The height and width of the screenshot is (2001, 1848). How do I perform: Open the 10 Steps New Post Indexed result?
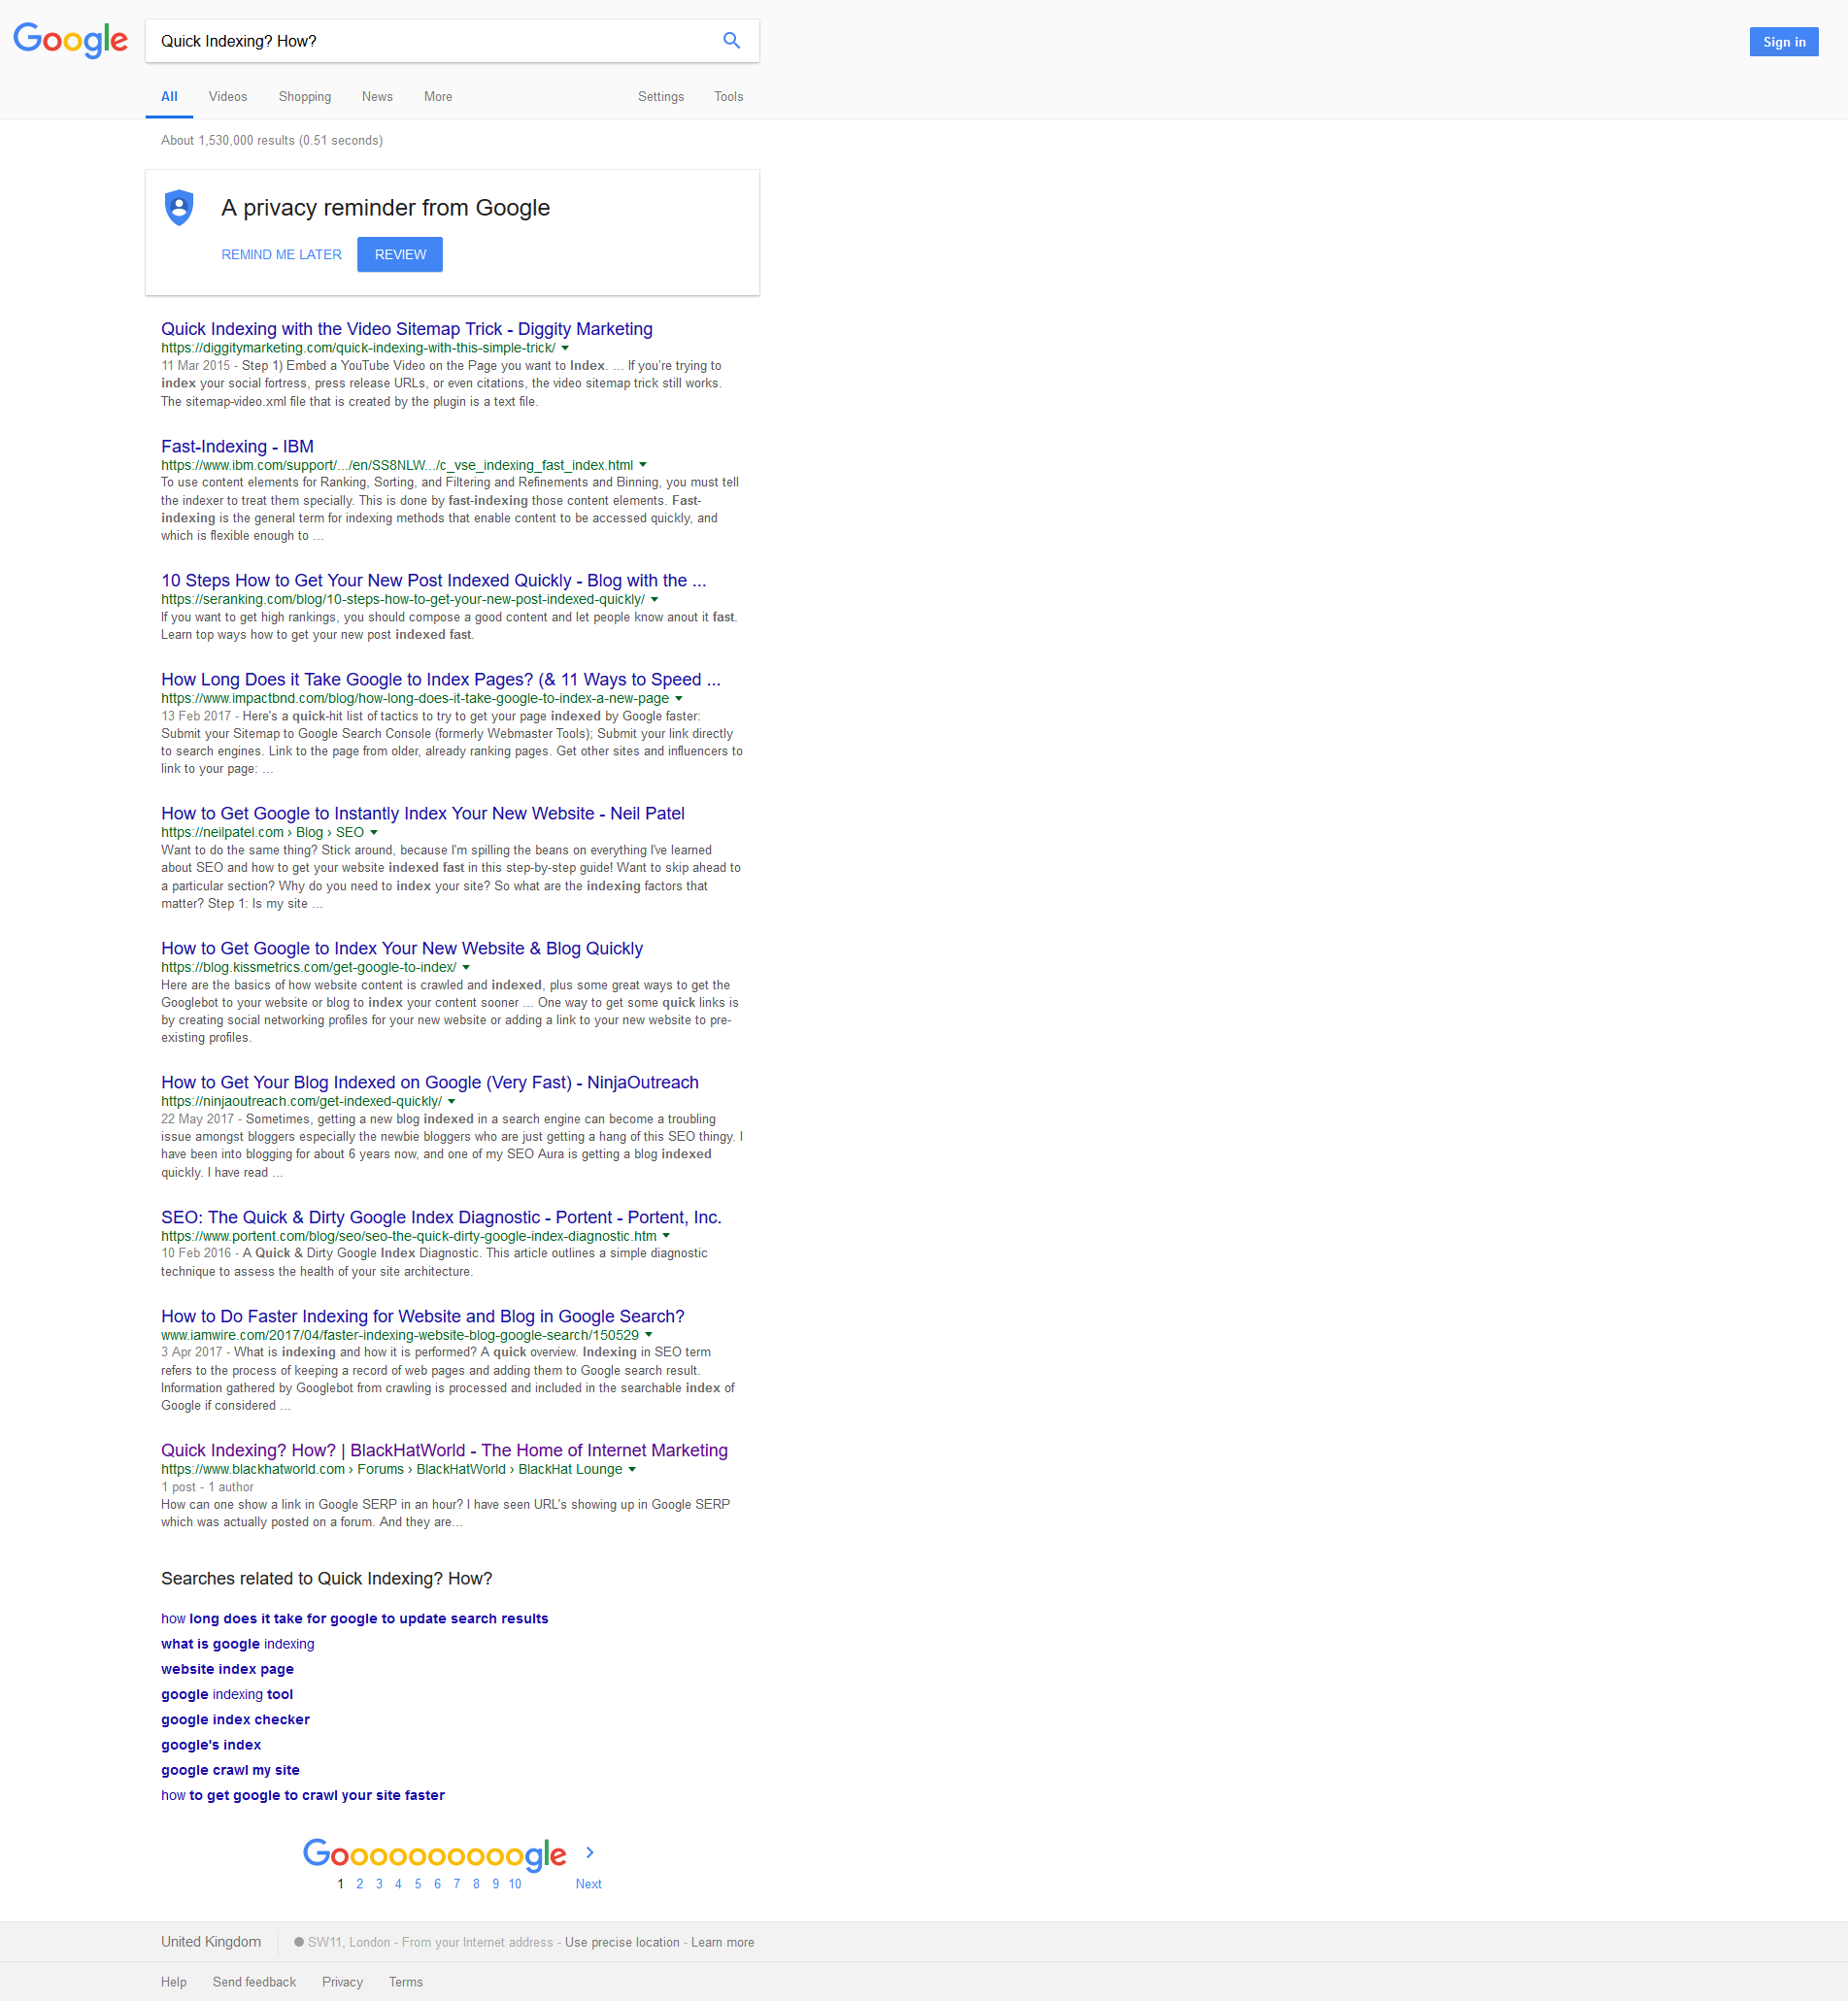(434, 580)
